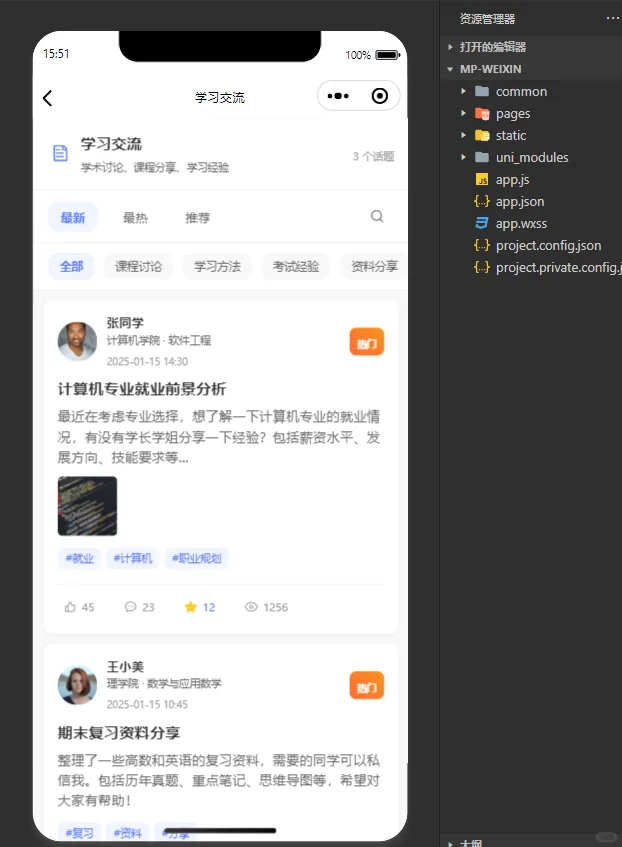Tap the #职业规划 tag
The width and height of the screenshot is (622, 847).
coord(197,558)
